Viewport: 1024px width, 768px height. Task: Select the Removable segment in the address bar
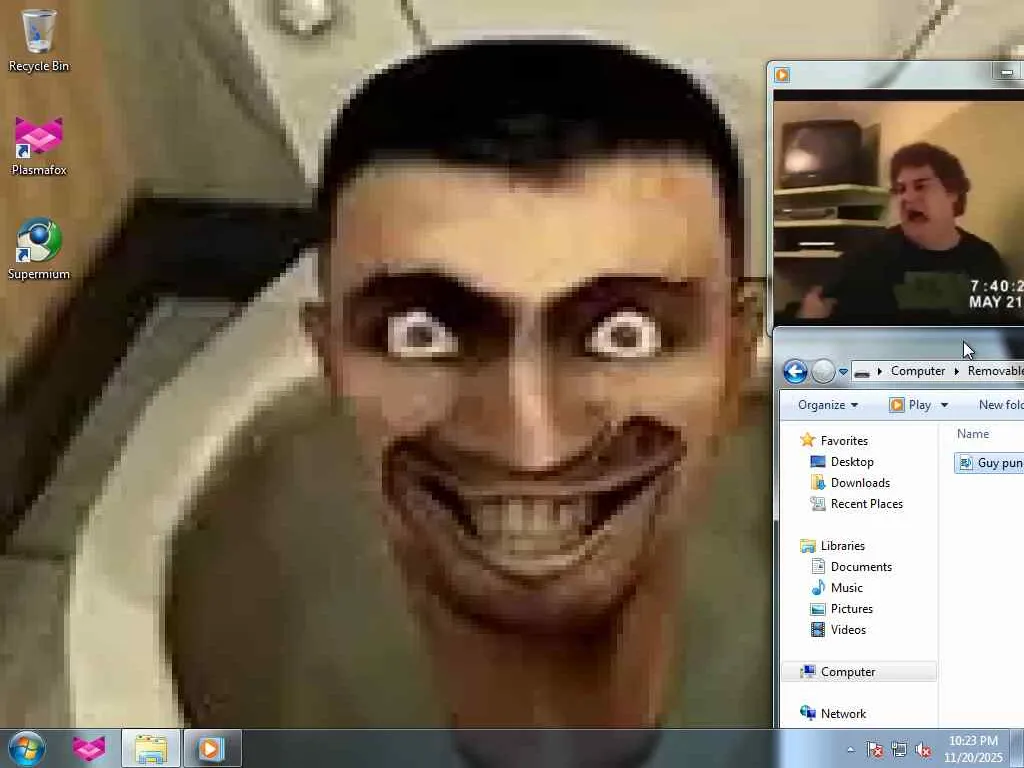[995, 371]
